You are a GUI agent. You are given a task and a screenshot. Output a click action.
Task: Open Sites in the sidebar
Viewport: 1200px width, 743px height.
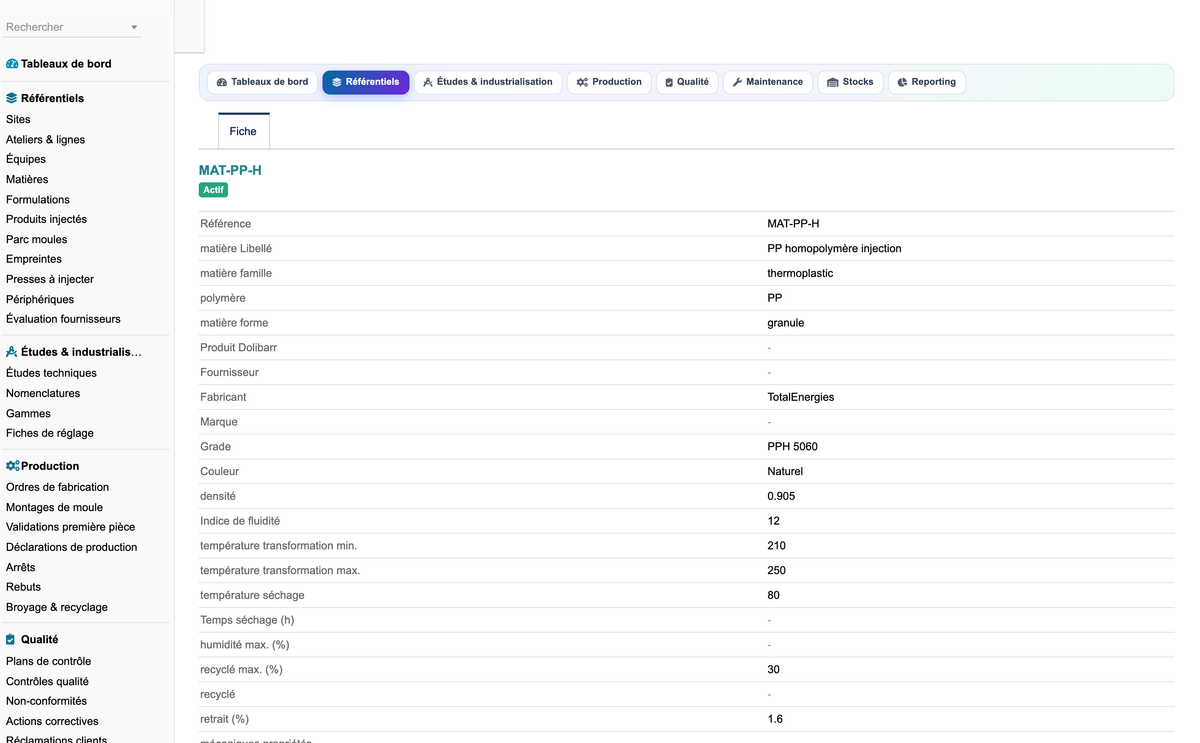click(18, 119)
